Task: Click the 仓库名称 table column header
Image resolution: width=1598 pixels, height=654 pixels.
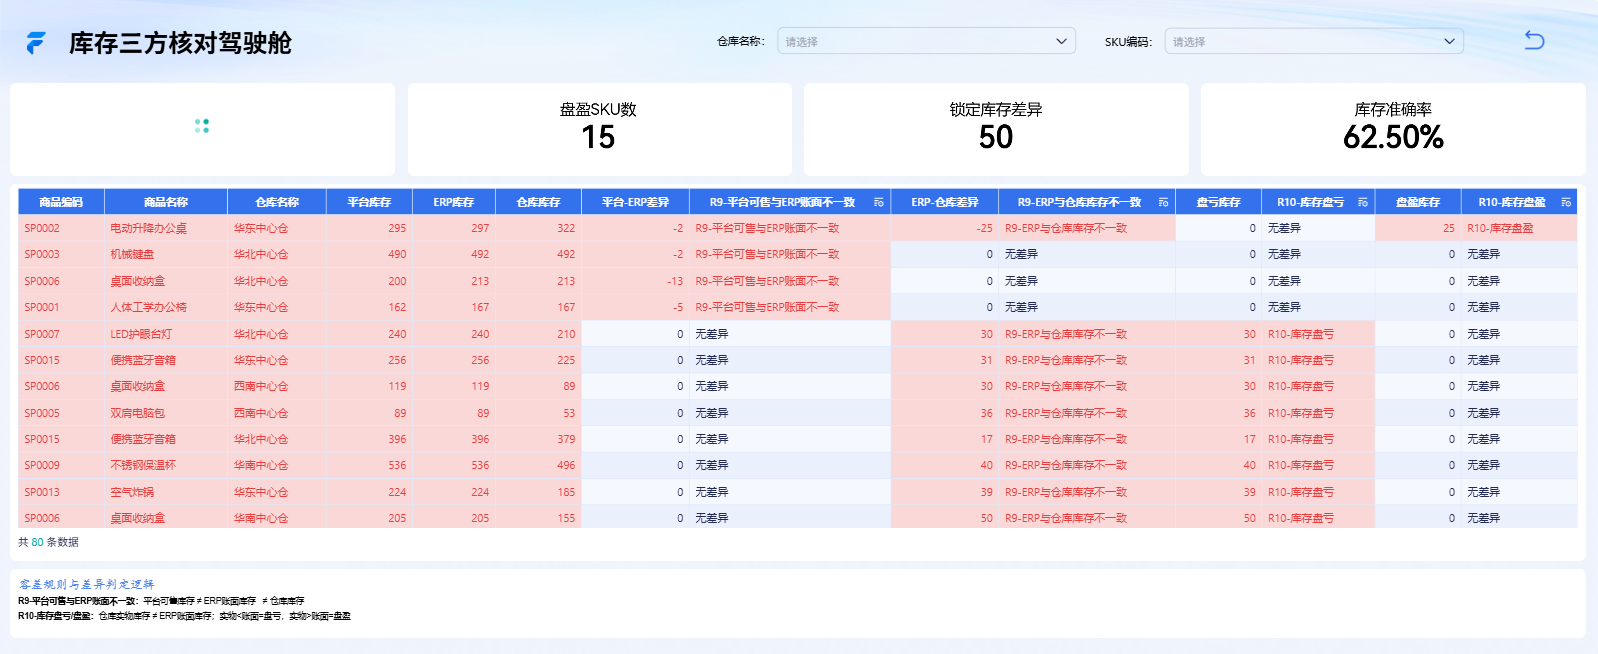Action: [x=277, y=202]
